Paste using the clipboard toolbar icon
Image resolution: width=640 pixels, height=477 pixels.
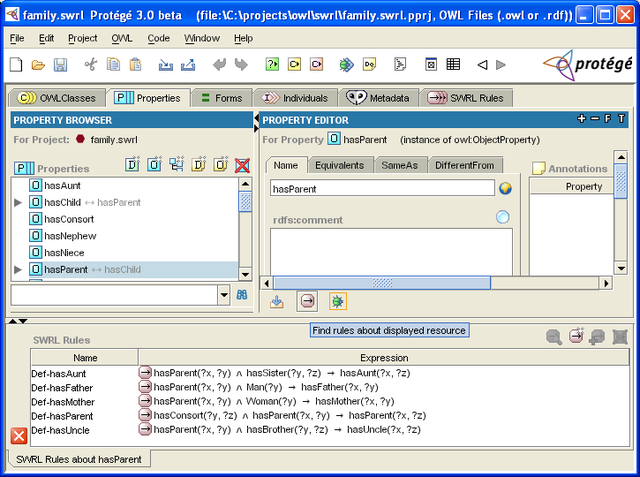tap(135, 64)
